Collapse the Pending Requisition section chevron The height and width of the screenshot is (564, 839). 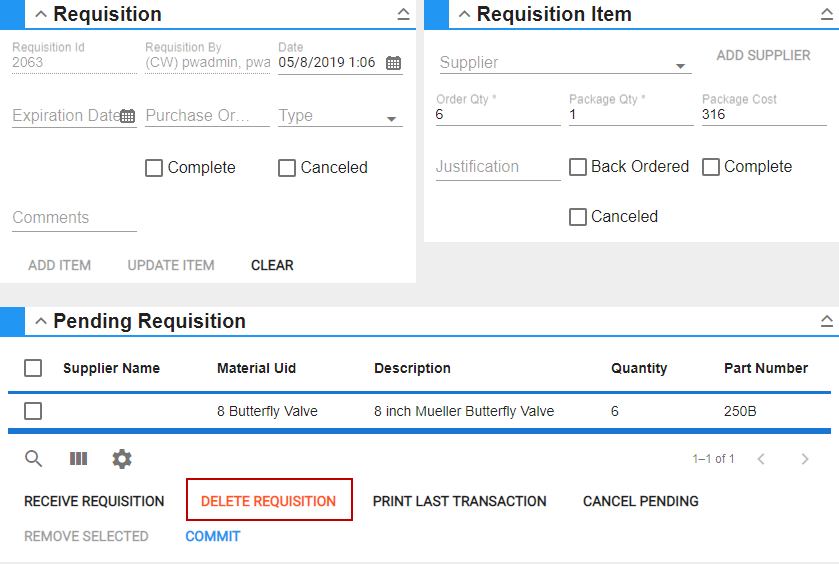pos(40,321)
